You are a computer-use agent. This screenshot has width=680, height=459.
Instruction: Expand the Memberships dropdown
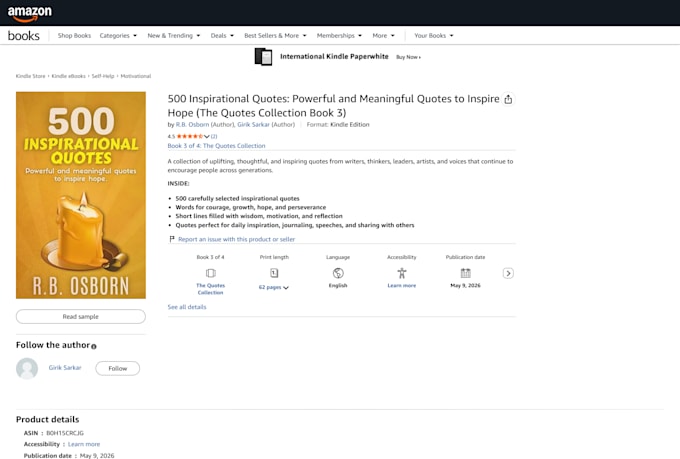pos(339,36)
